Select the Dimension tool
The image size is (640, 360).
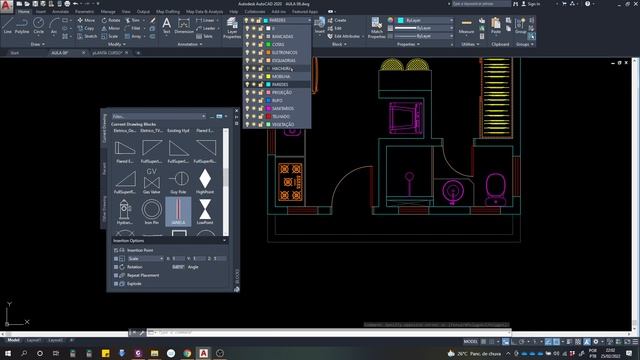pyautogui.click(x=184, y=25)
